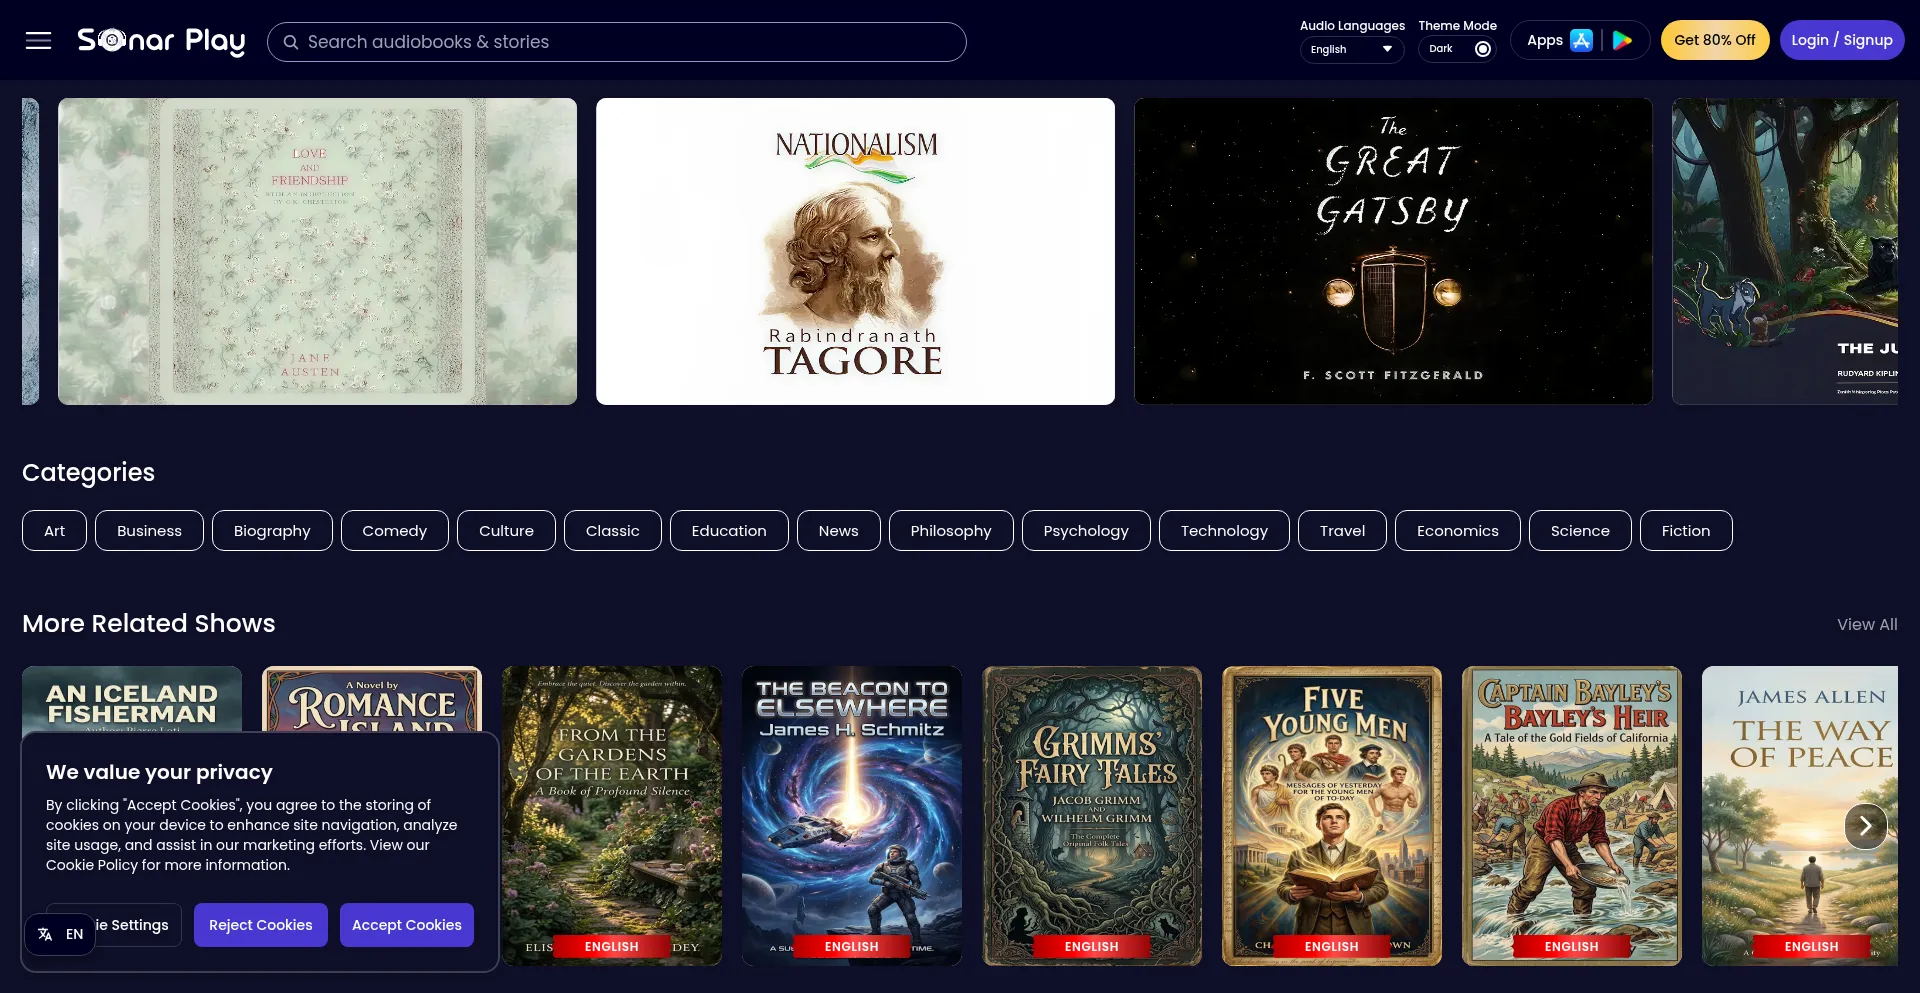The image size is (1920, 993).
Task: Click the Categories heading
Action: point(88,472)
